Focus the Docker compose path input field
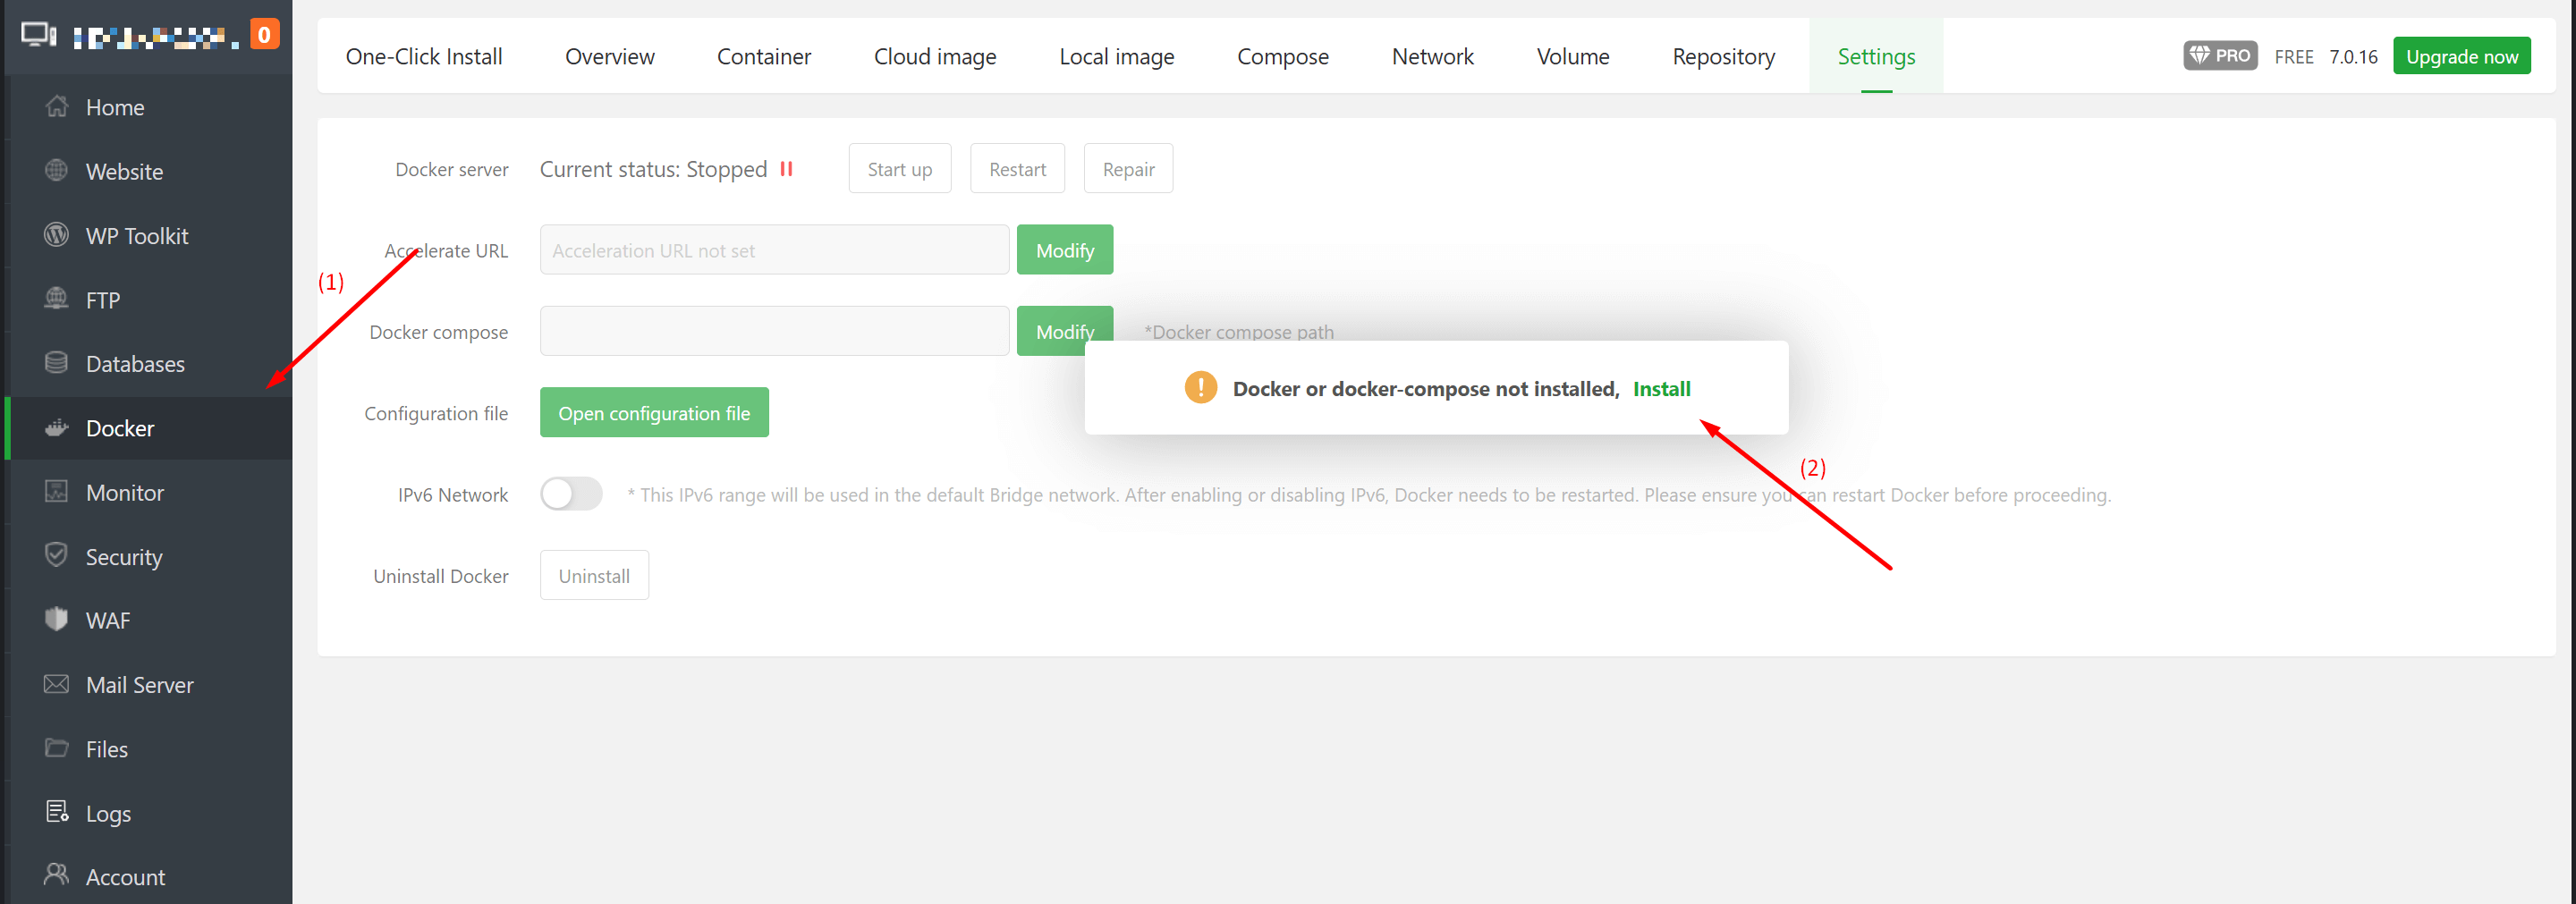Image resolution: width=2576 pixels, height=904 pixels. point(774,331)
